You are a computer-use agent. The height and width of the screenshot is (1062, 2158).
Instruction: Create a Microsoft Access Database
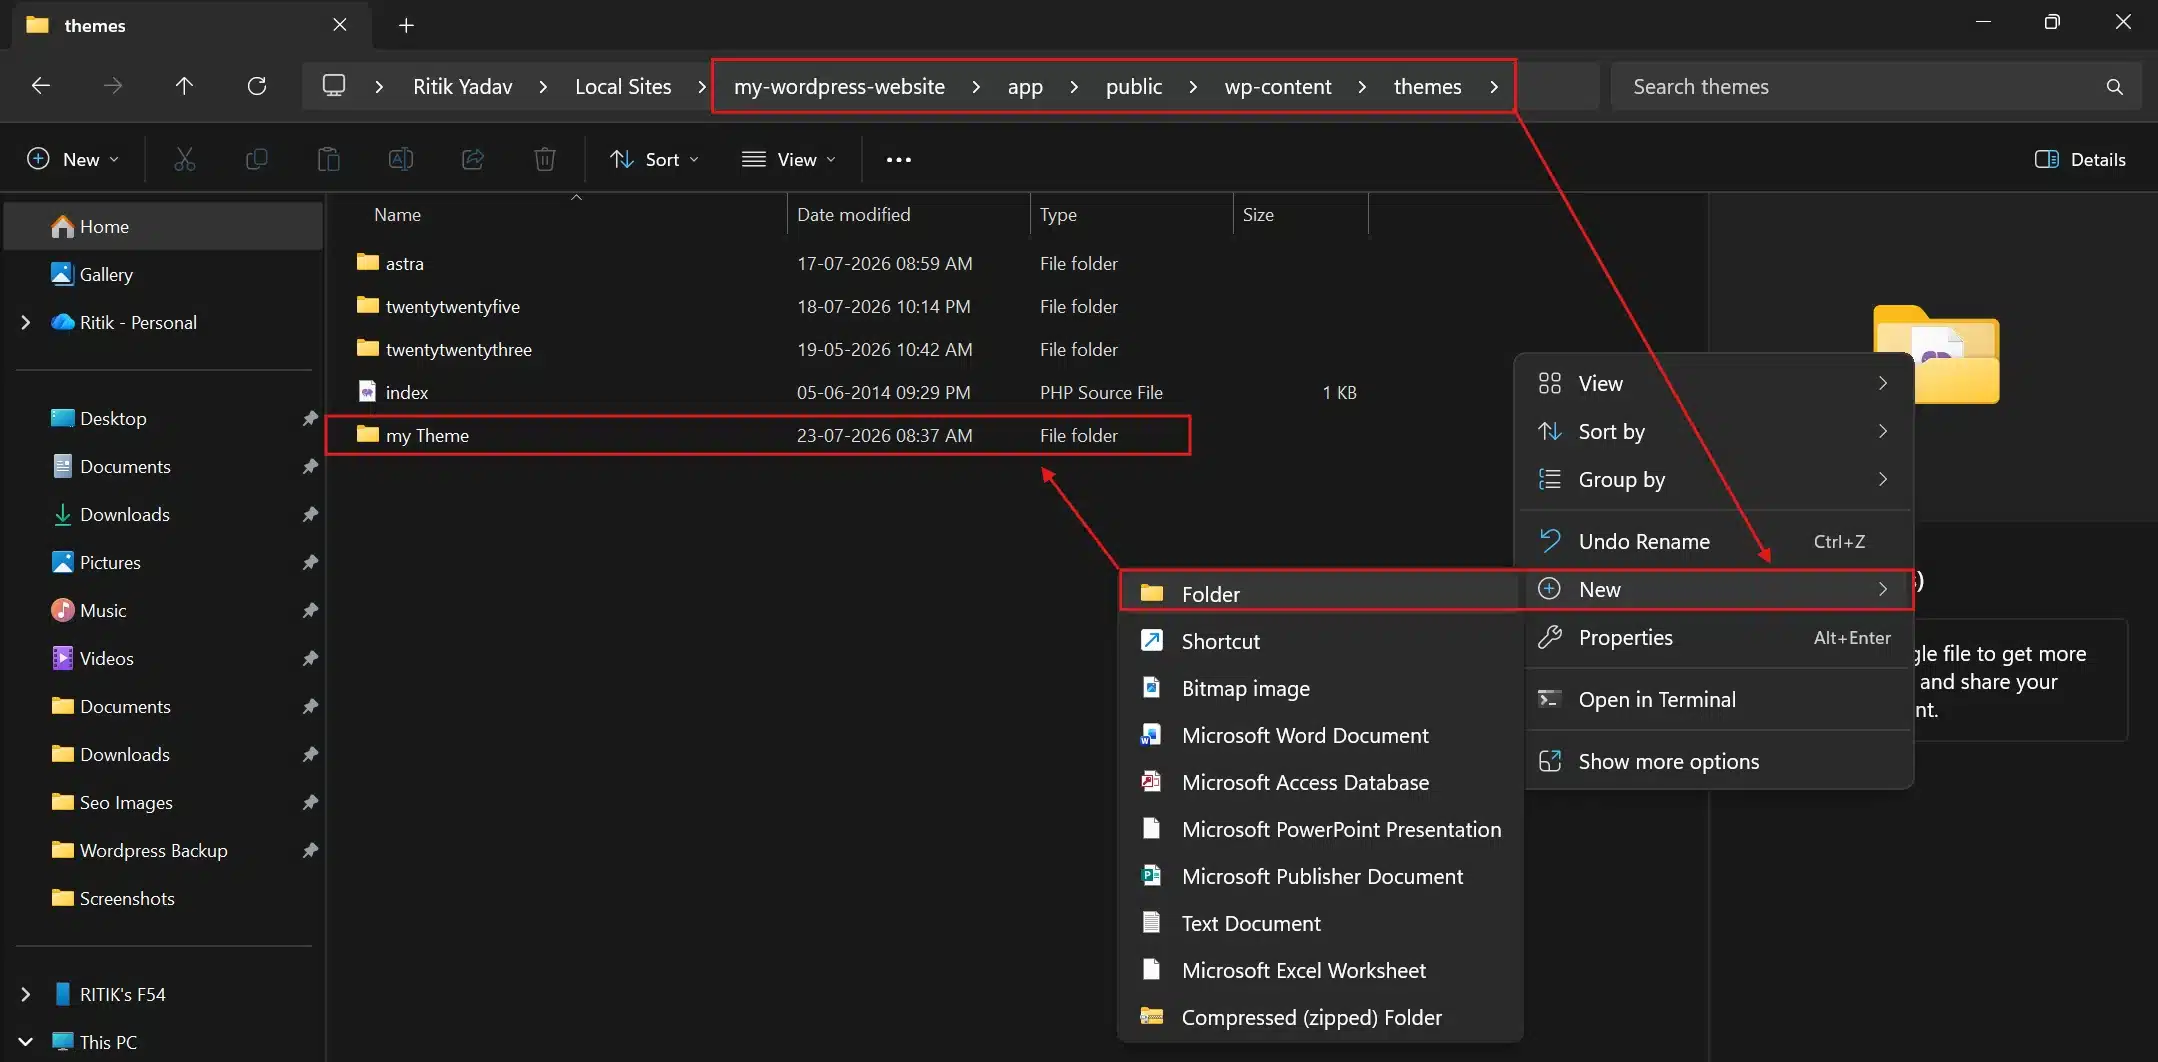1320,782
